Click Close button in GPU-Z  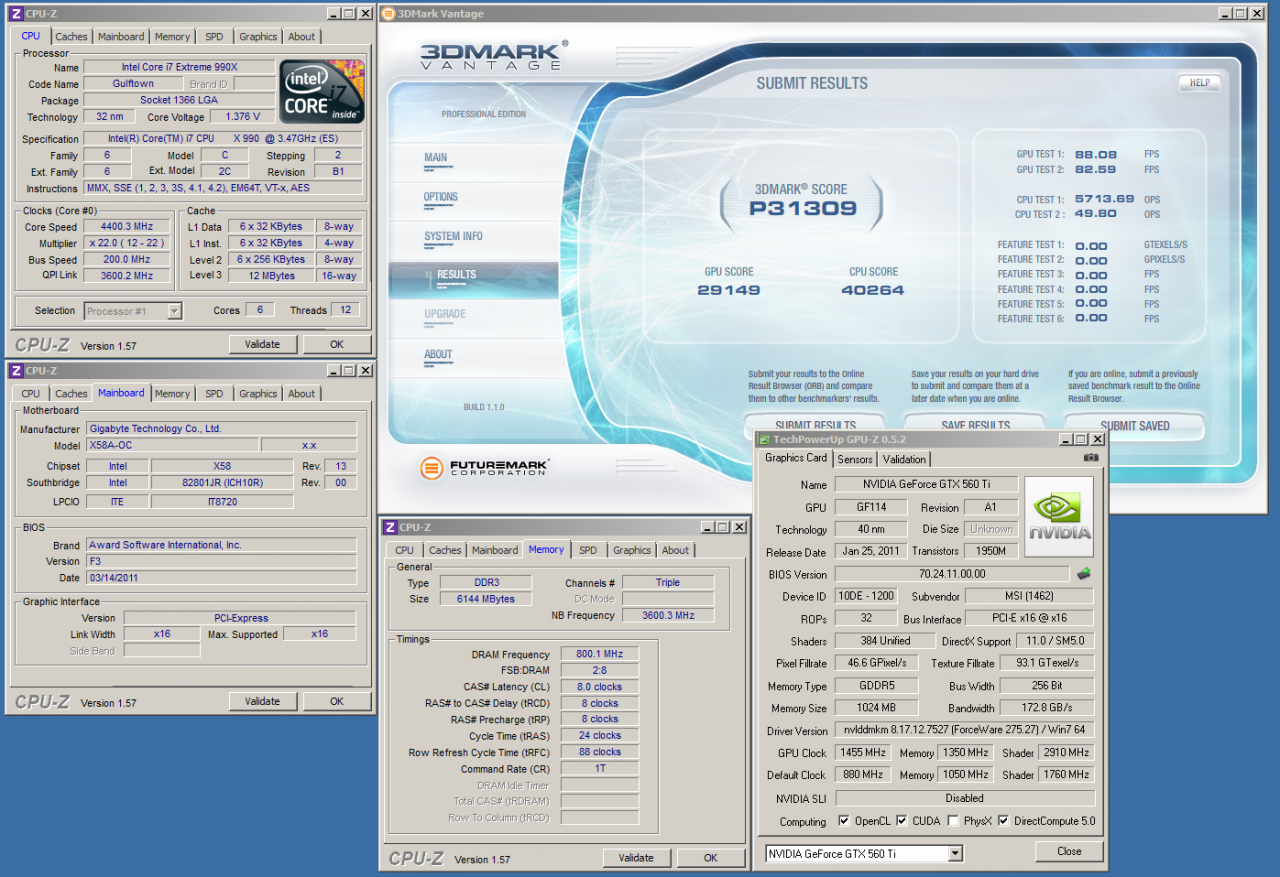click(x=1069, y=852)
